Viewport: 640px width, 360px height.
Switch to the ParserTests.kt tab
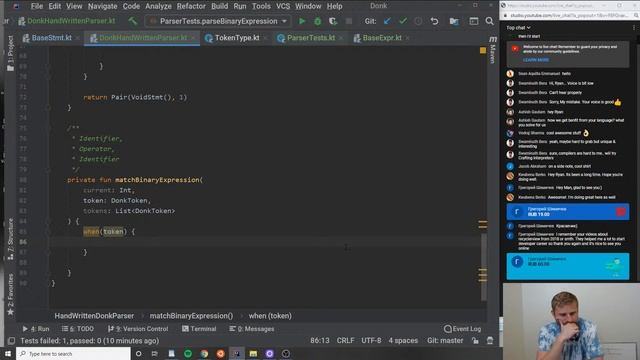pos(311,38)
